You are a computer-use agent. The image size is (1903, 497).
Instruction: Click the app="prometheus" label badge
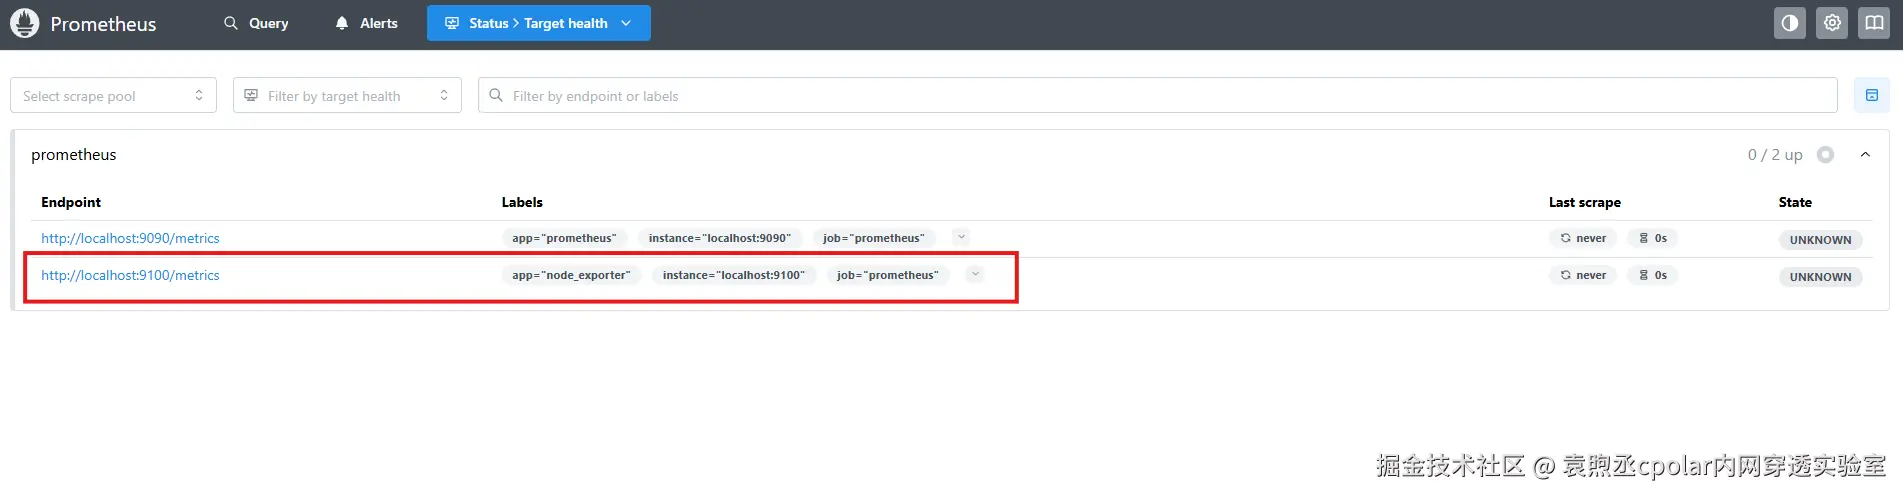click(x=564, y=238)
